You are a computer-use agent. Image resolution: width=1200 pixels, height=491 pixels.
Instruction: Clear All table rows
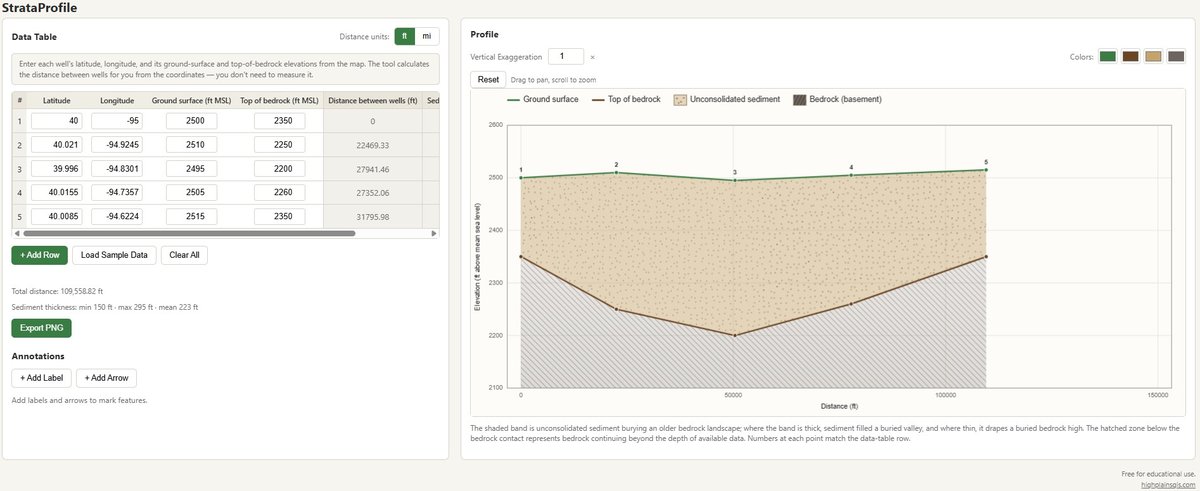(184, 255)
